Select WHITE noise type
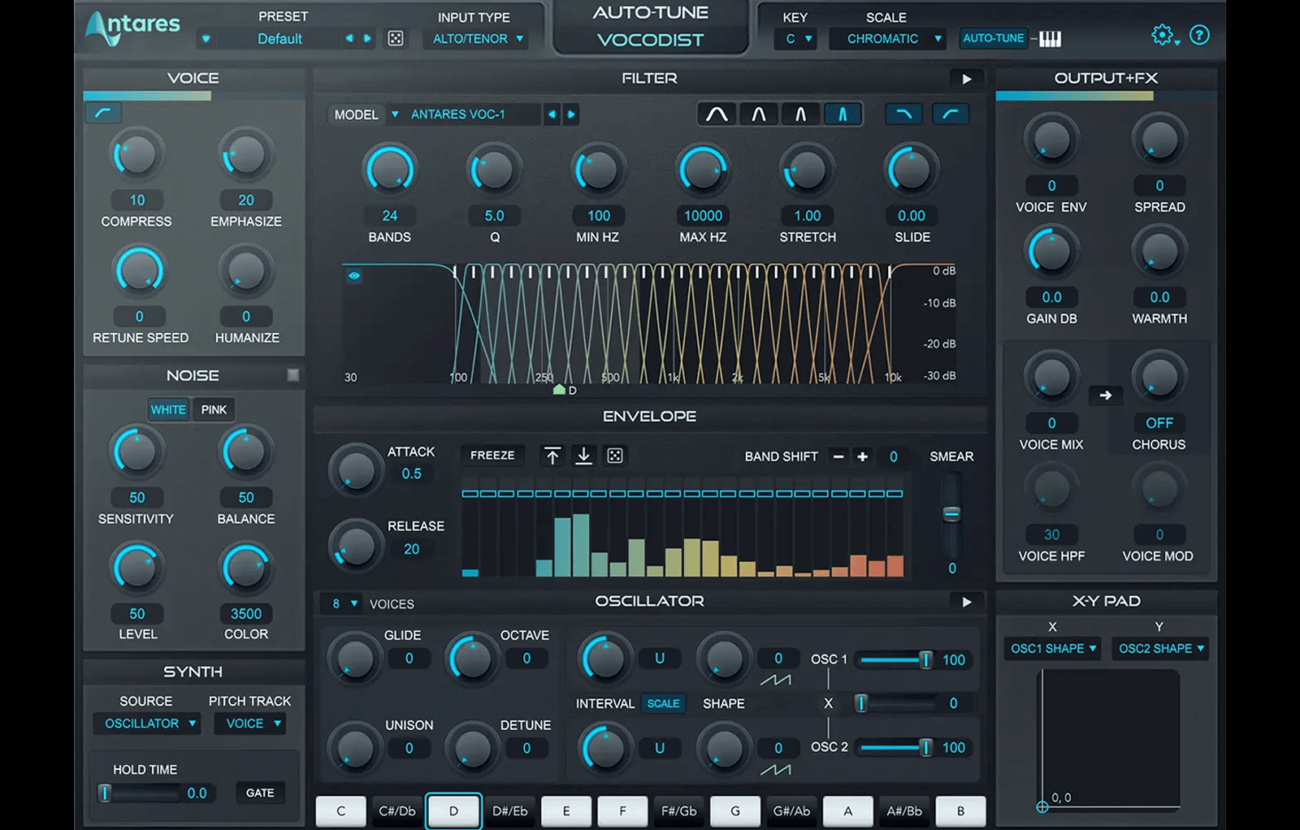The width and height of the screenshot is (1300, 830). click(x=168, y=410)
